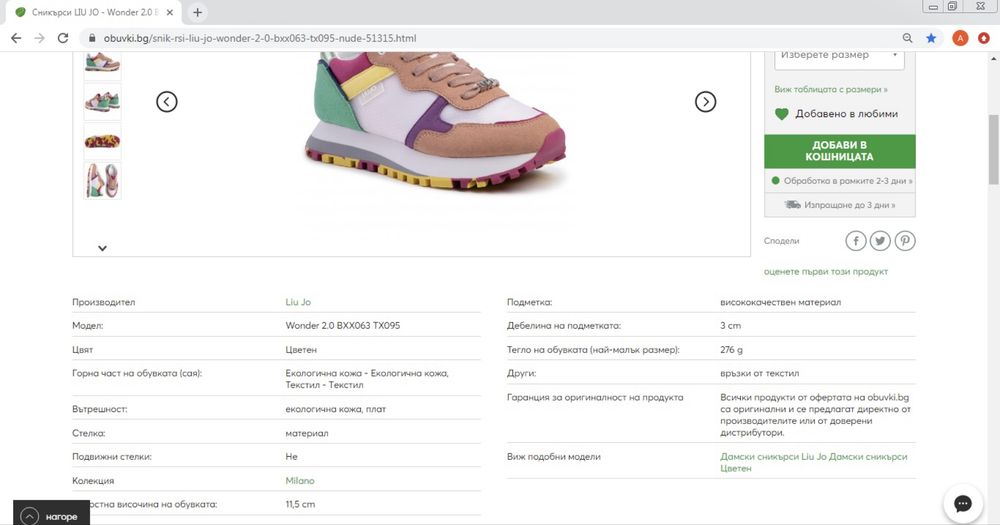The width and height of the screenshot is (1000, 525).
Task: Click the page vertical scrollbar thumb
Action: (x=993, y=149)
